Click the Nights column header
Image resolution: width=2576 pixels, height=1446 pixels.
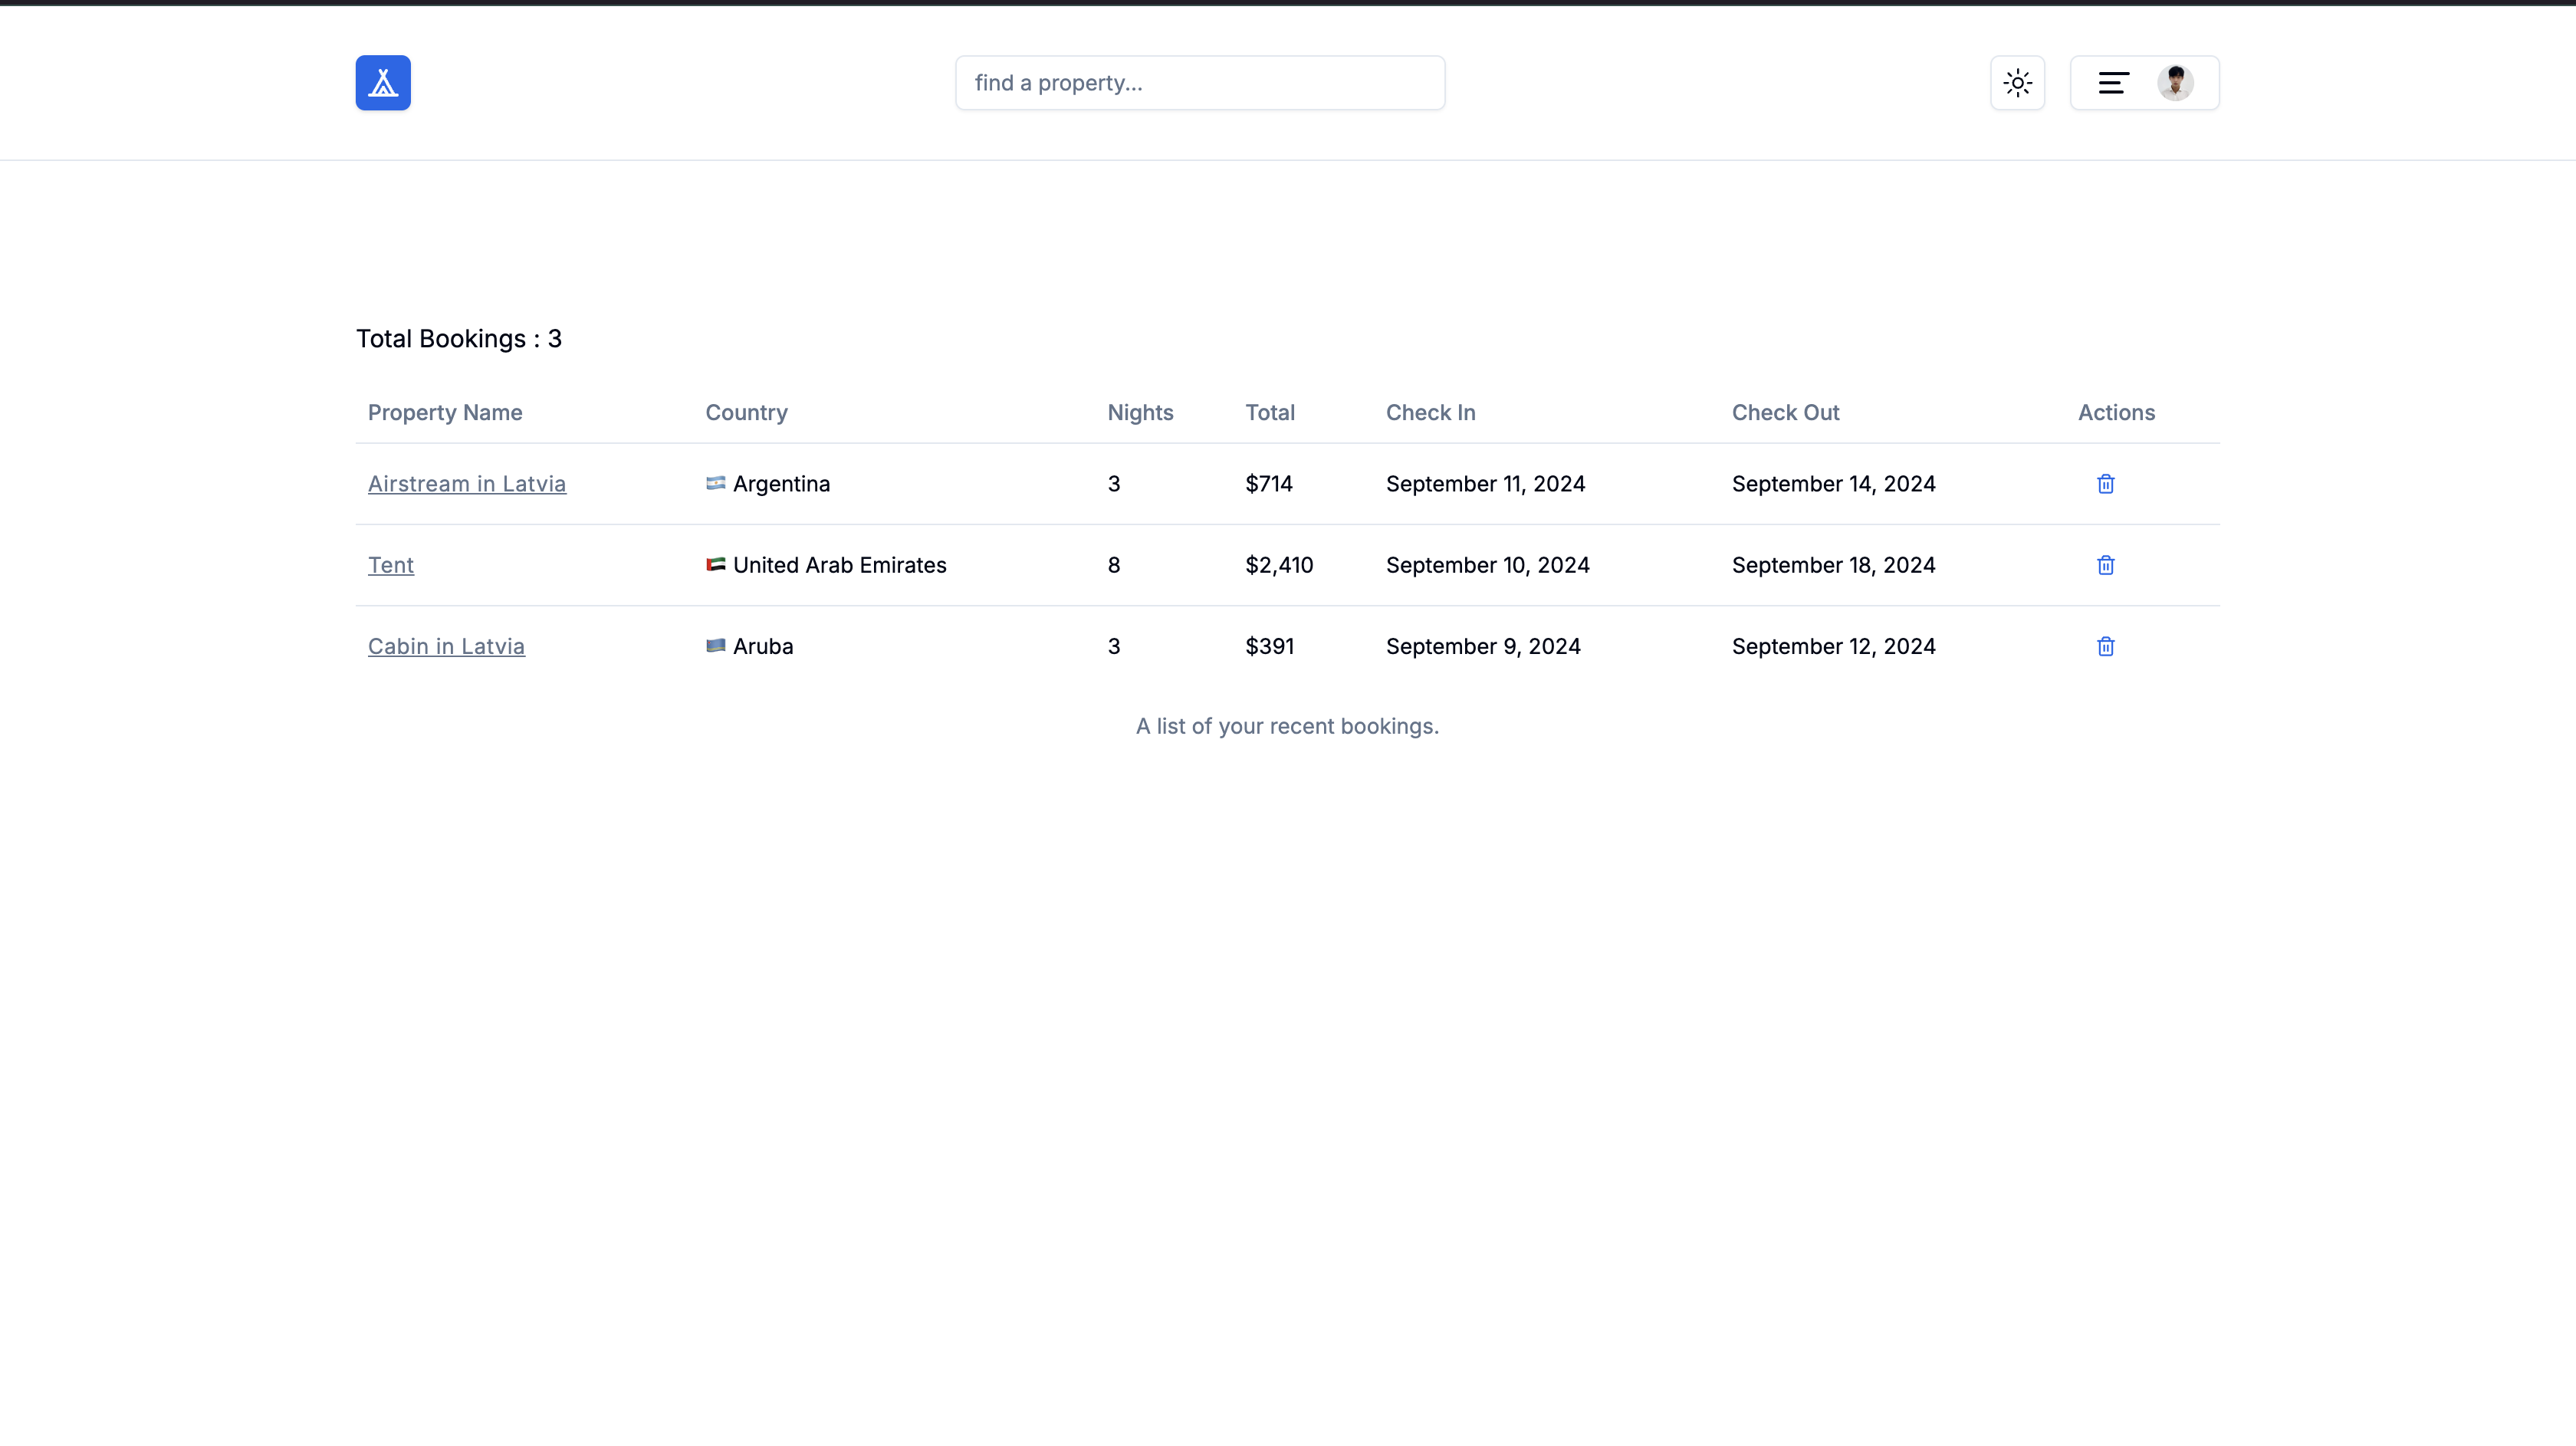coord(1140,412)
